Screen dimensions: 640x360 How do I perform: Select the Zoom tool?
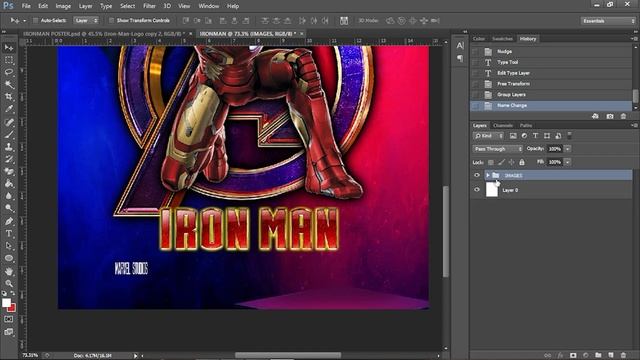(x=9, y=283)
